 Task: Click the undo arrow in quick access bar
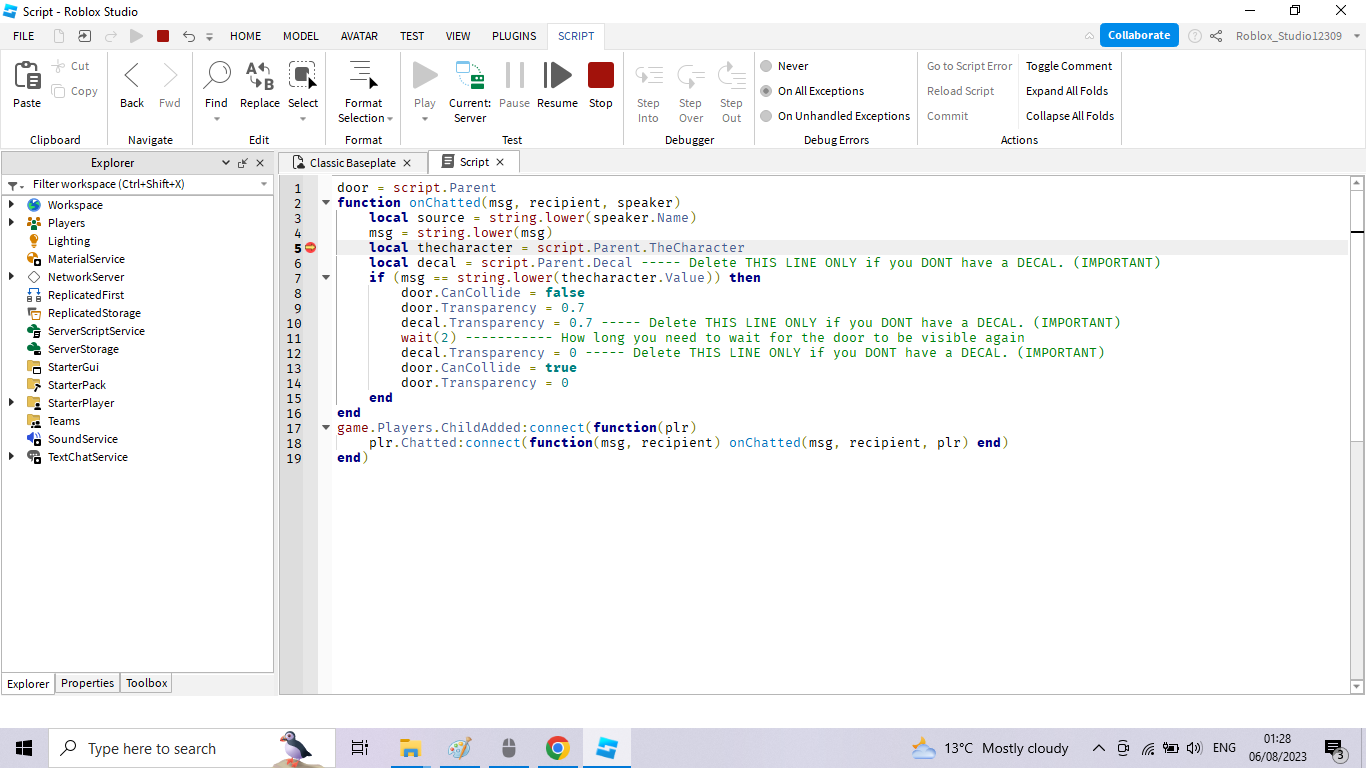(x=189, y=36)
